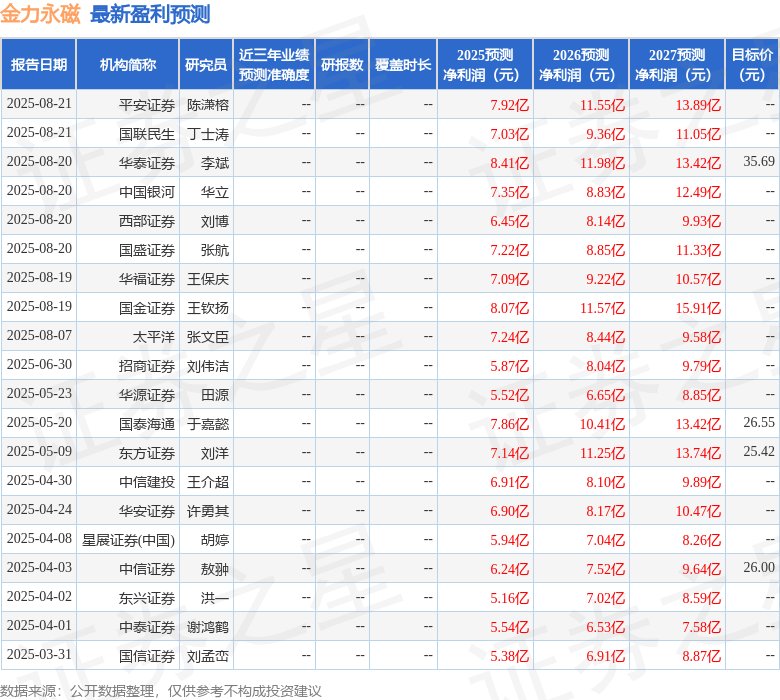Select researcher 丁士涛
The width and height of the screenshot is (780, 700).
click(208, 134)
